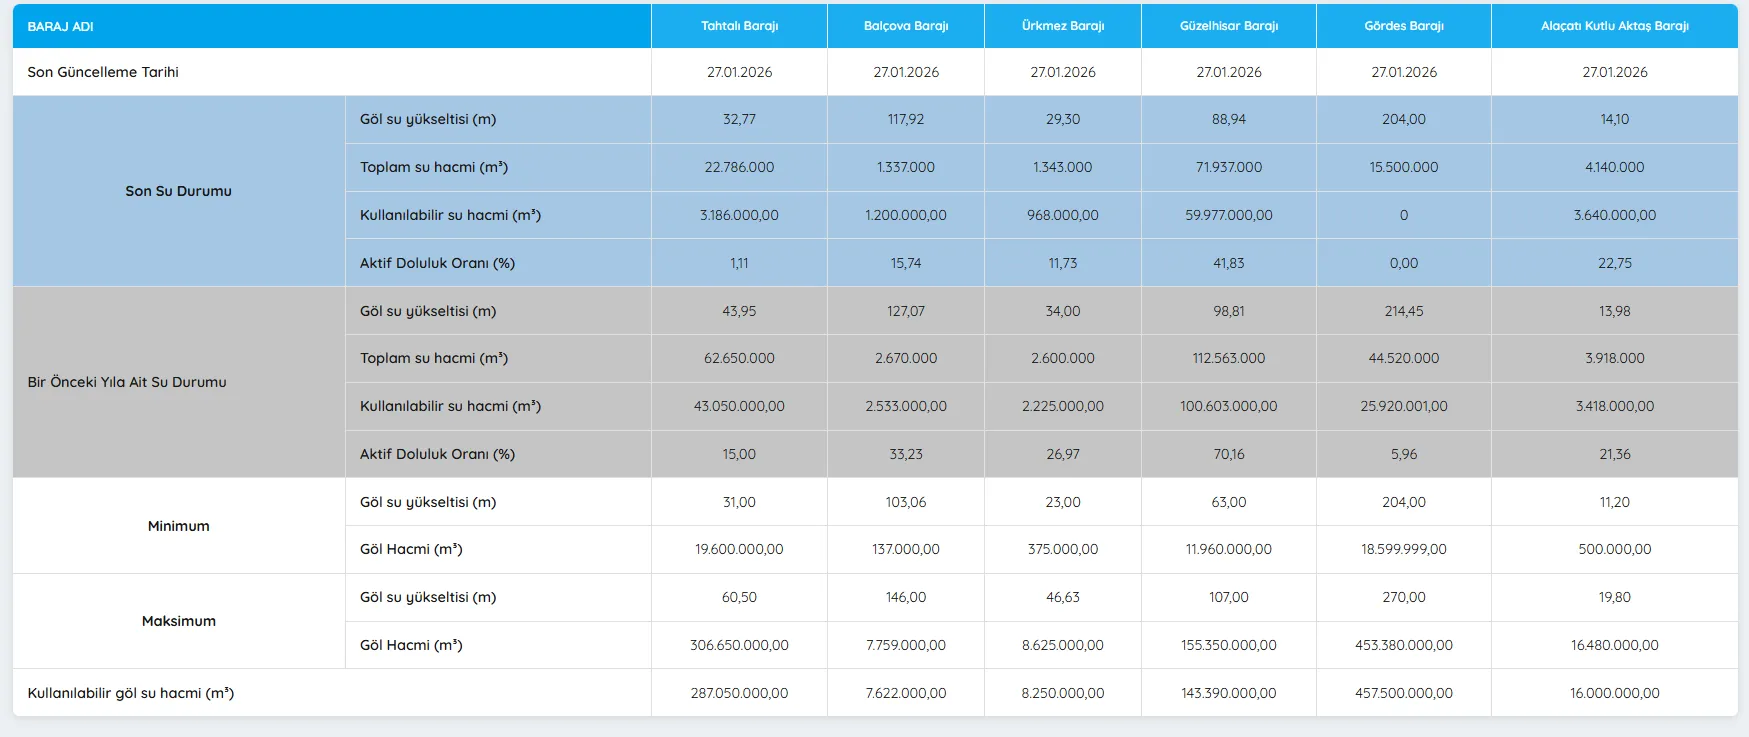Click the Kullanılabilir göl su hacmi row label
1749x737 pixels.
(x=131, y=693)
